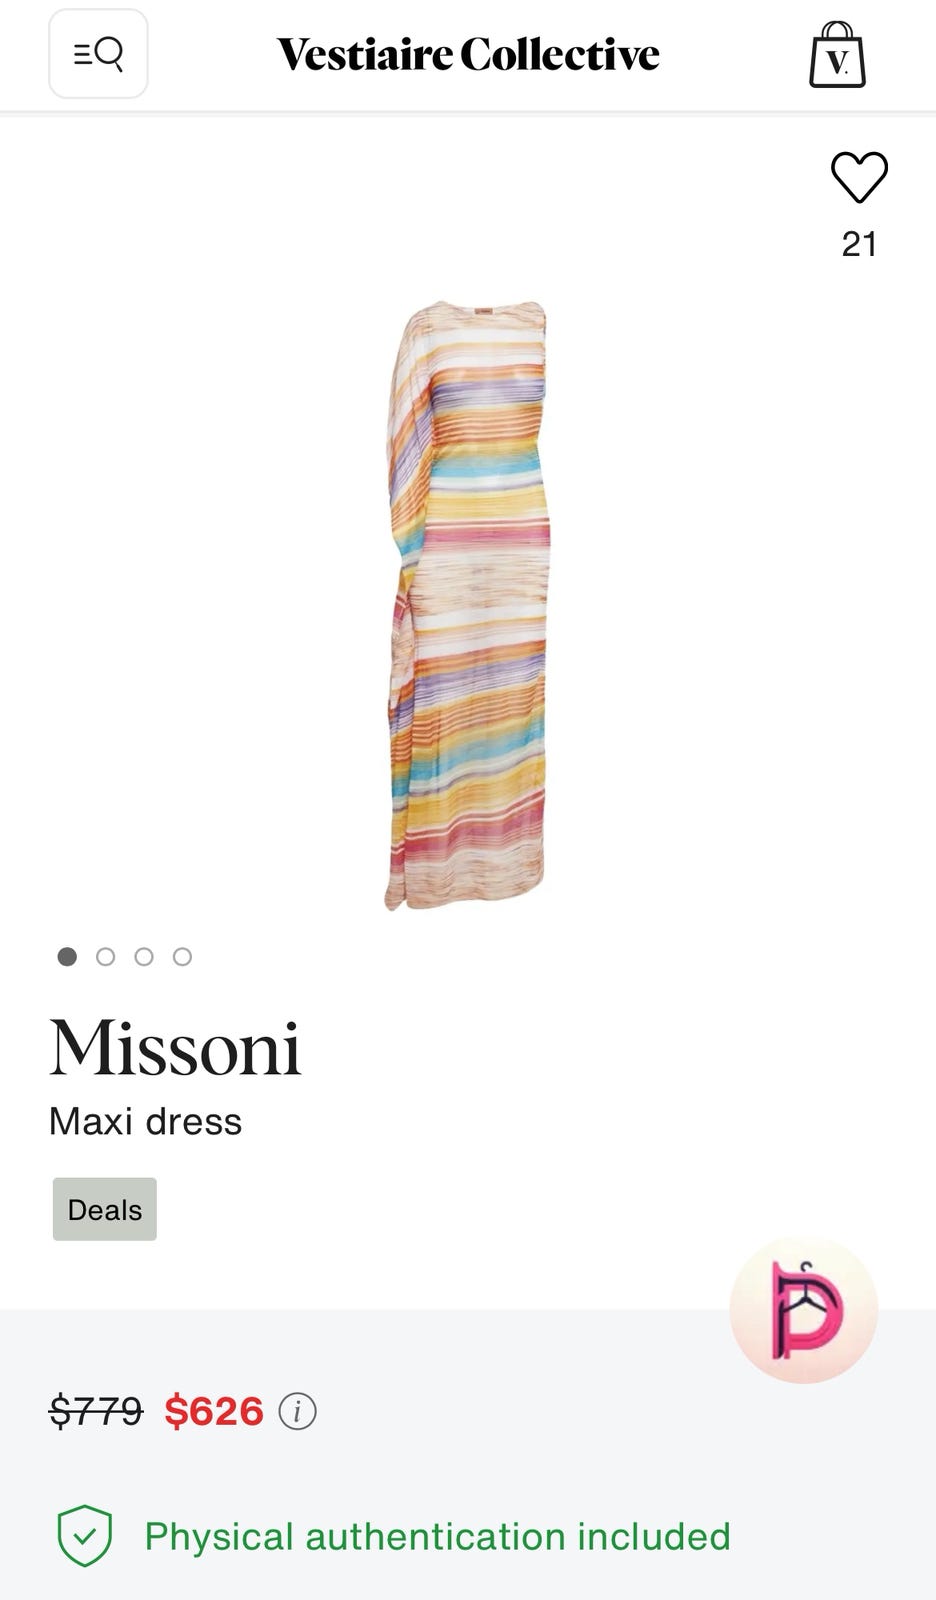Click the Deals tag
This screenshot has width=936, height=1600.
105,1209
